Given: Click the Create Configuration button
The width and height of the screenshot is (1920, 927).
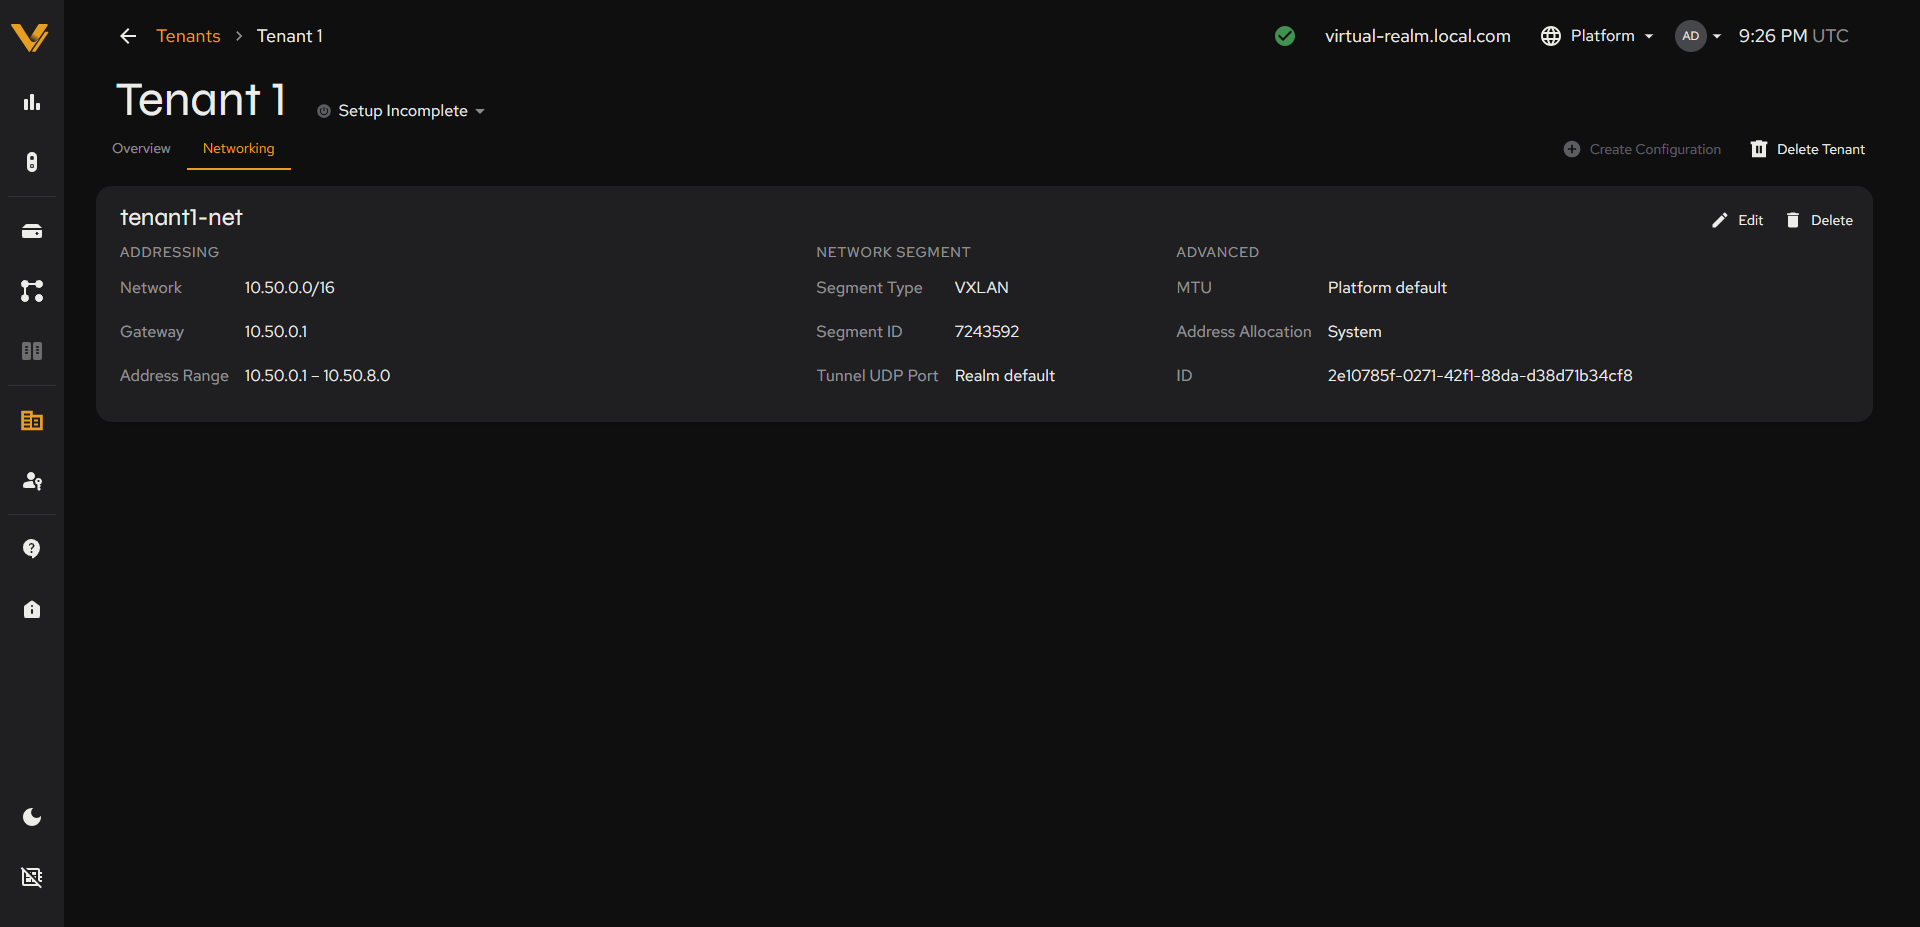Looking at the screenshot, I should click(x=1642, y=149).
